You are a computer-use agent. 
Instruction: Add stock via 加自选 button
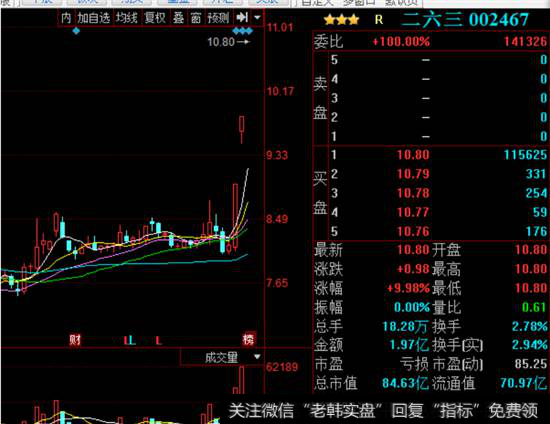point(94,18)
